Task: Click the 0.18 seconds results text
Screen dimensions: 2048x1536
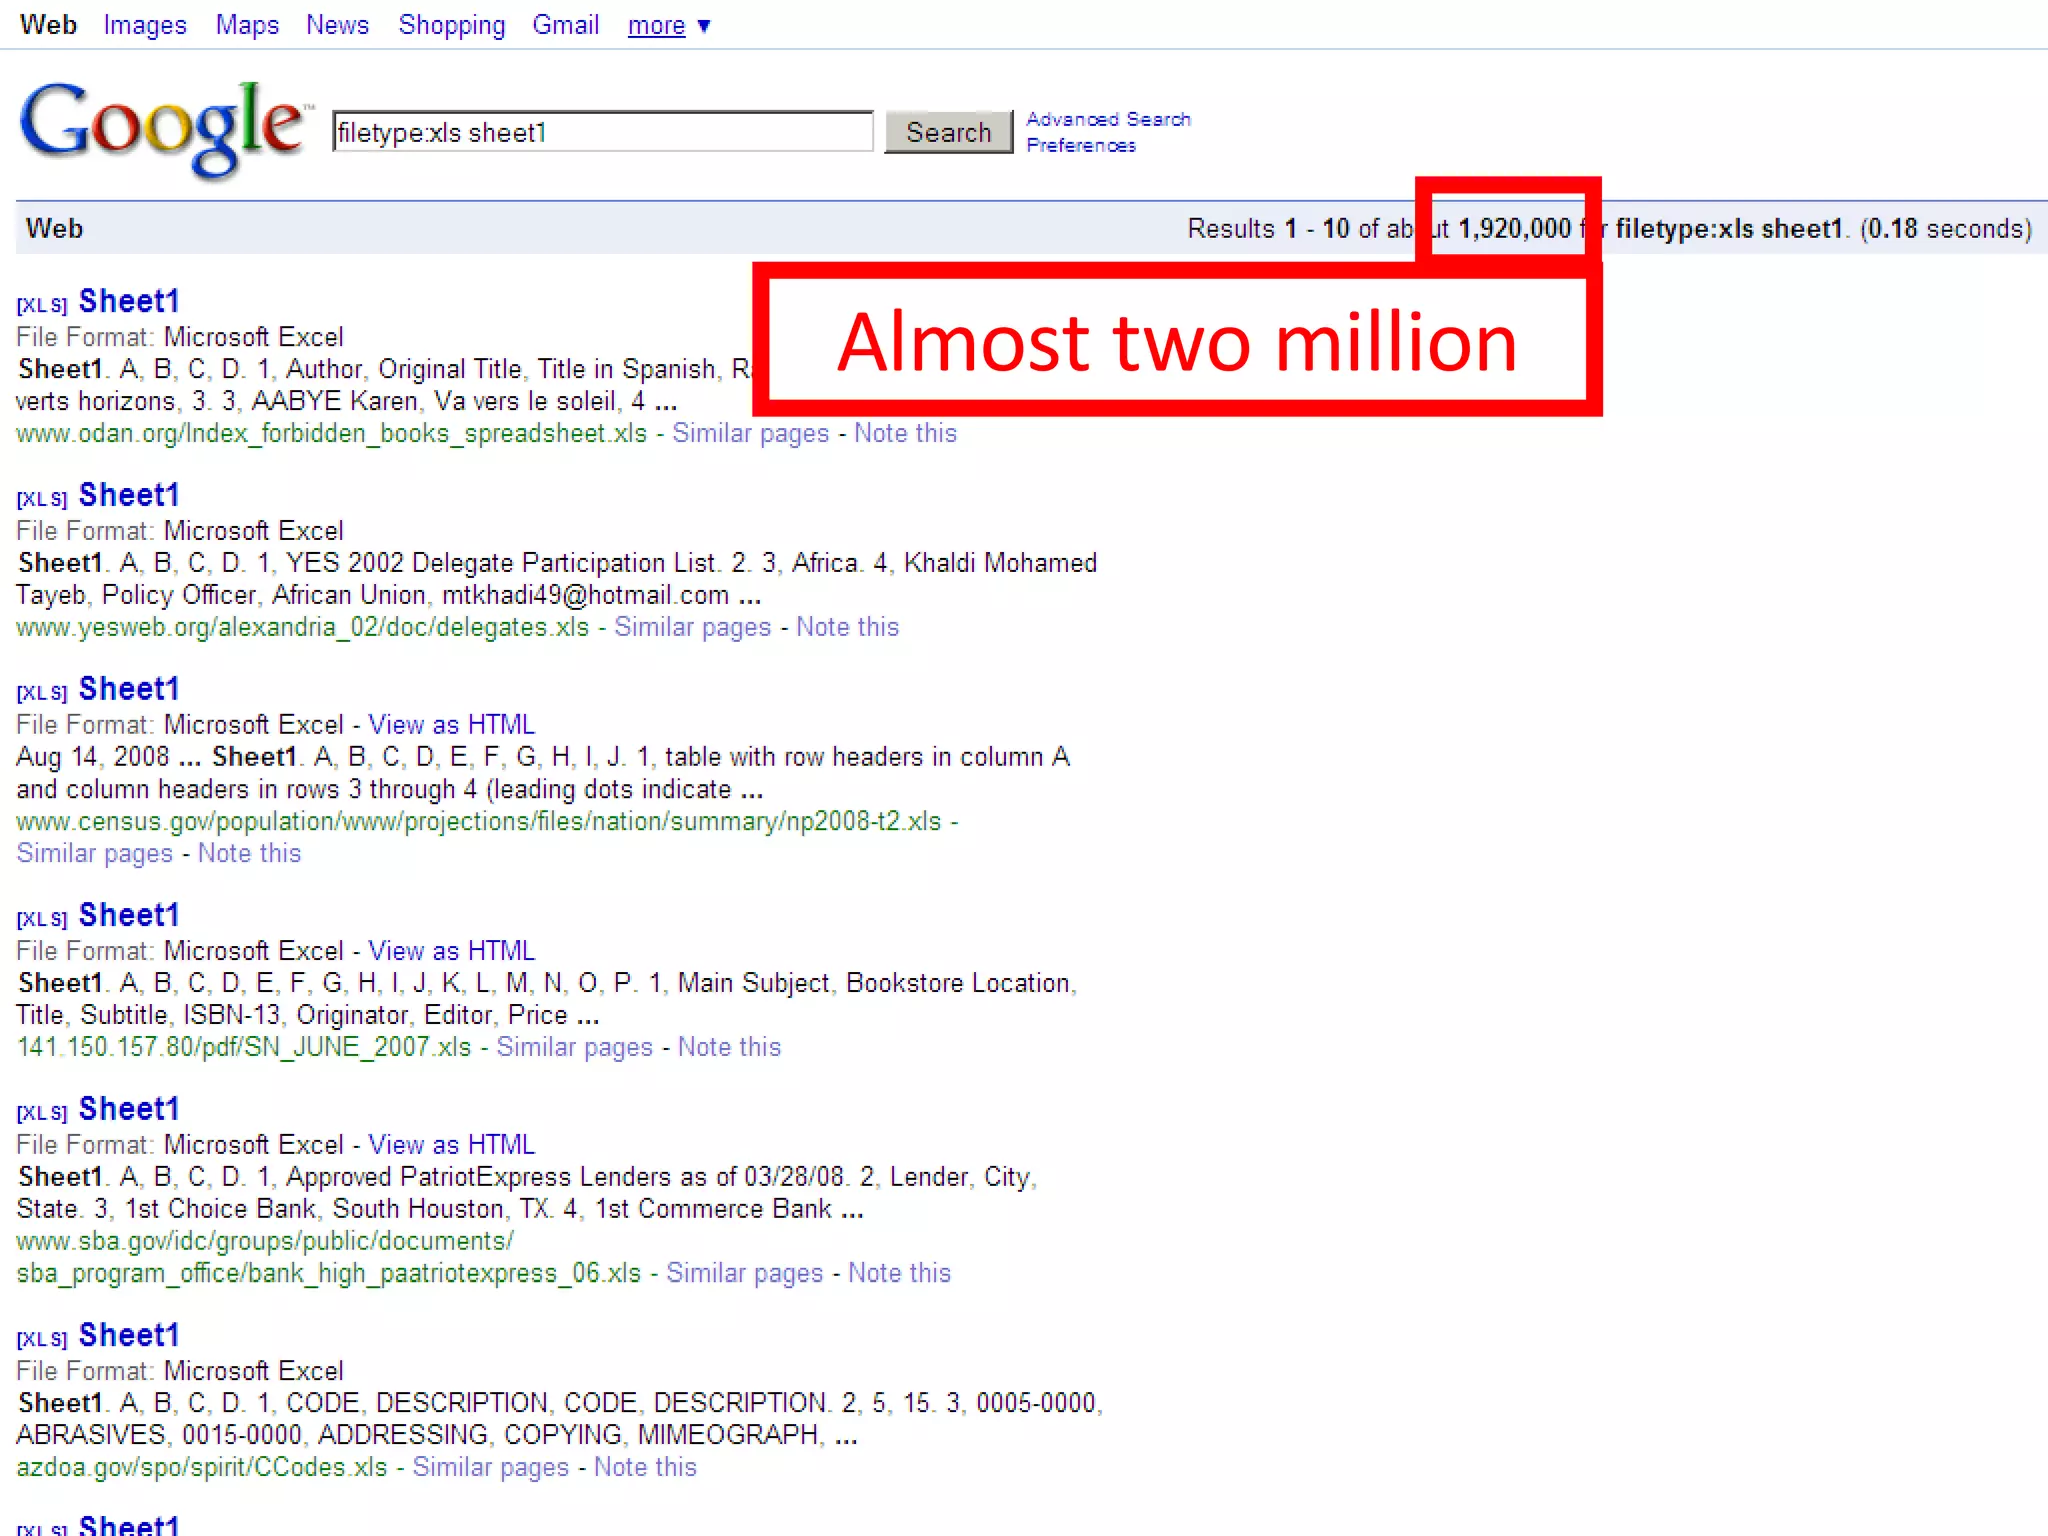Action: (1946, 229)
